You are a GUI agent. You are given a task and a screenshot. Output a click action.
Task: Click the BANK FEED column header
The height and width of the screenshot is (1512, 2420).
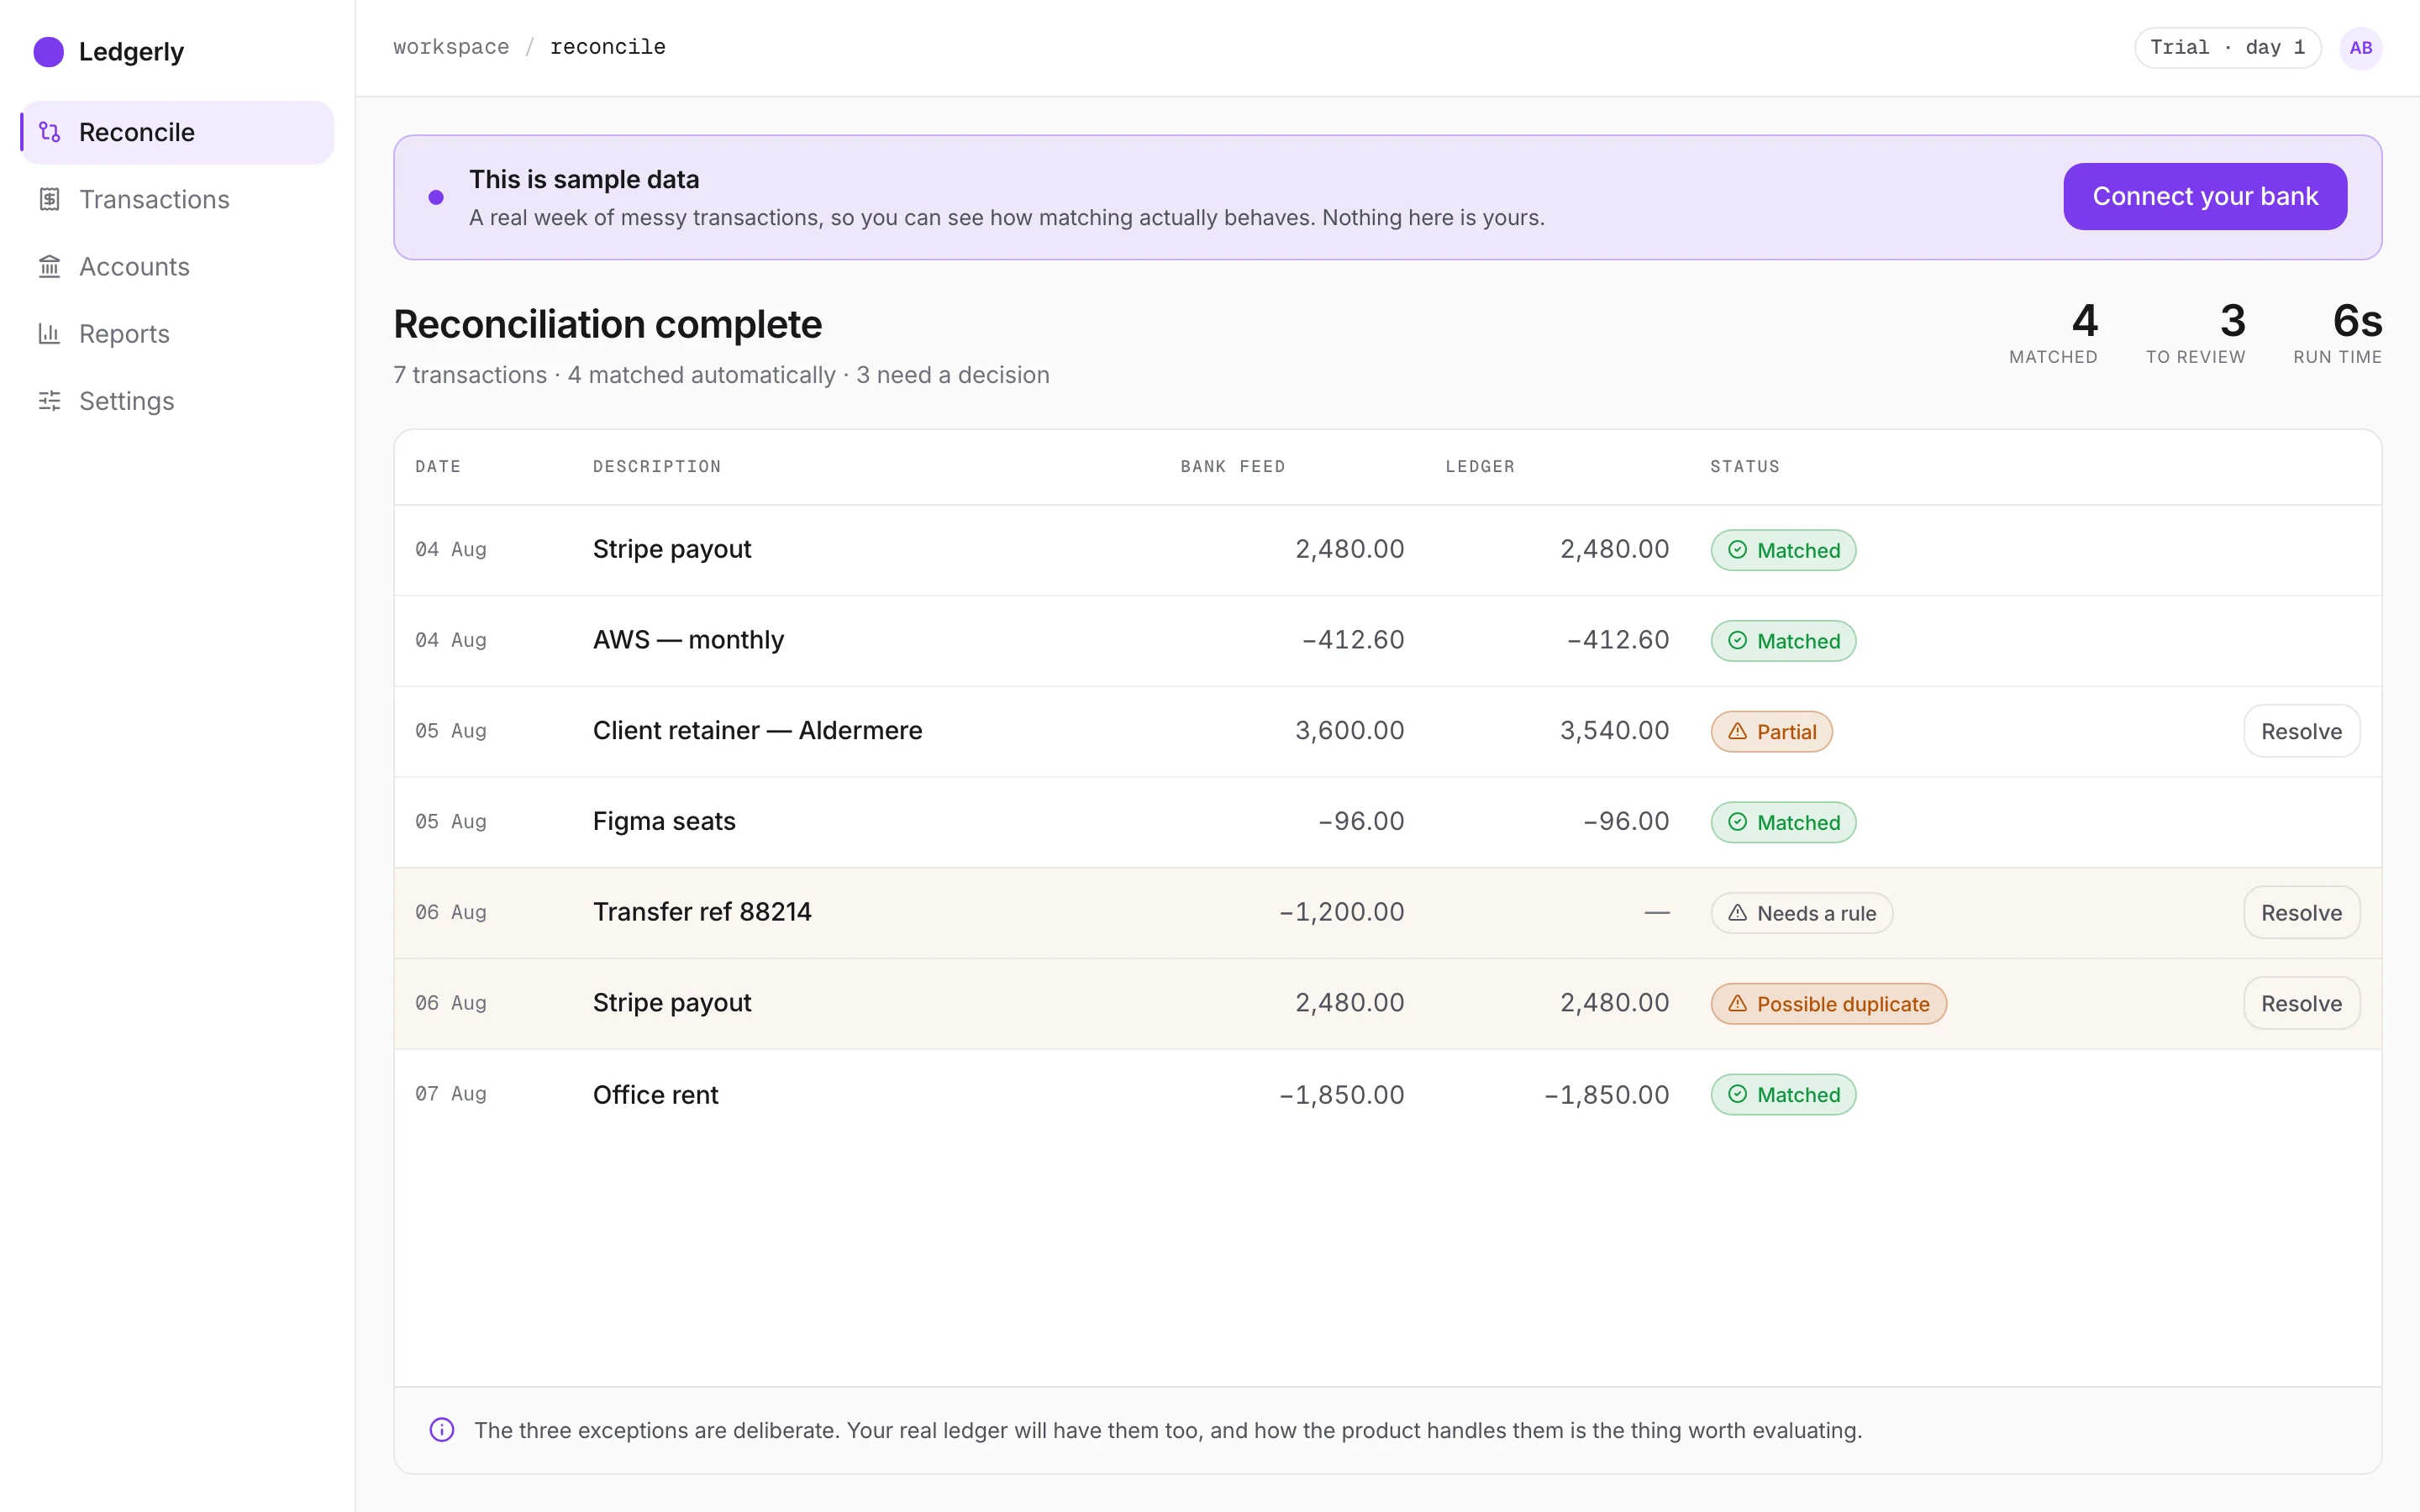pos(1232,466)
